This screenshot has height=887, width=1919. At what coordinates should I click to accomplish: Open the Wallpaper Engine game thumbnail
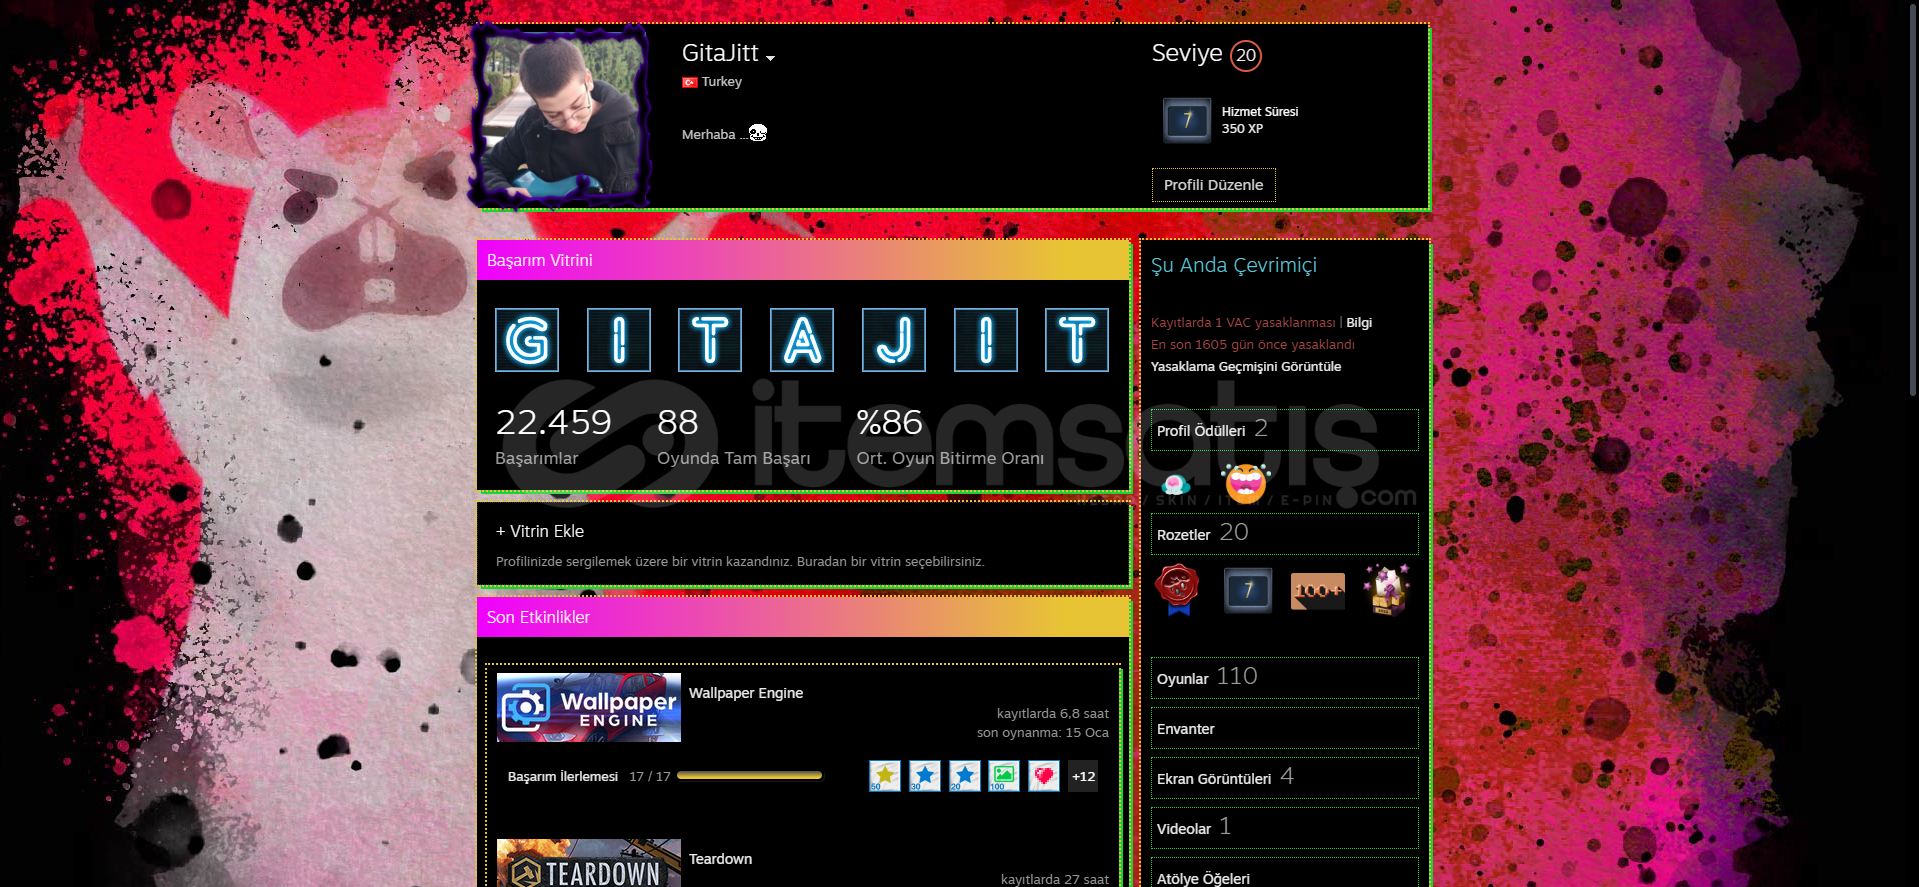(589, 707)
